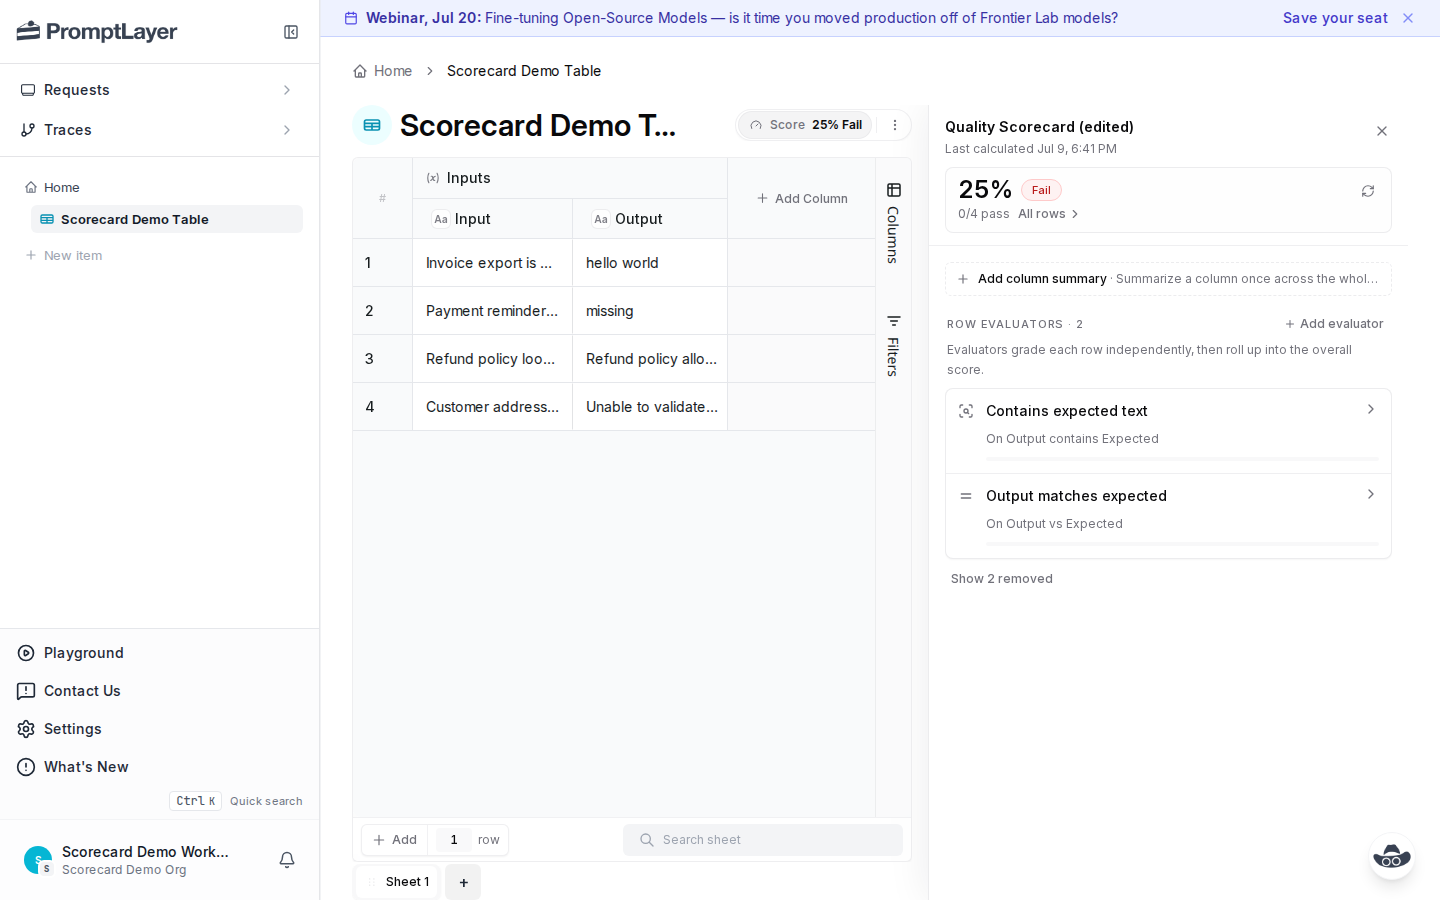Open Contact Us from the sidebar
The image size is (1440, 900).
click(x=159, y=691)
